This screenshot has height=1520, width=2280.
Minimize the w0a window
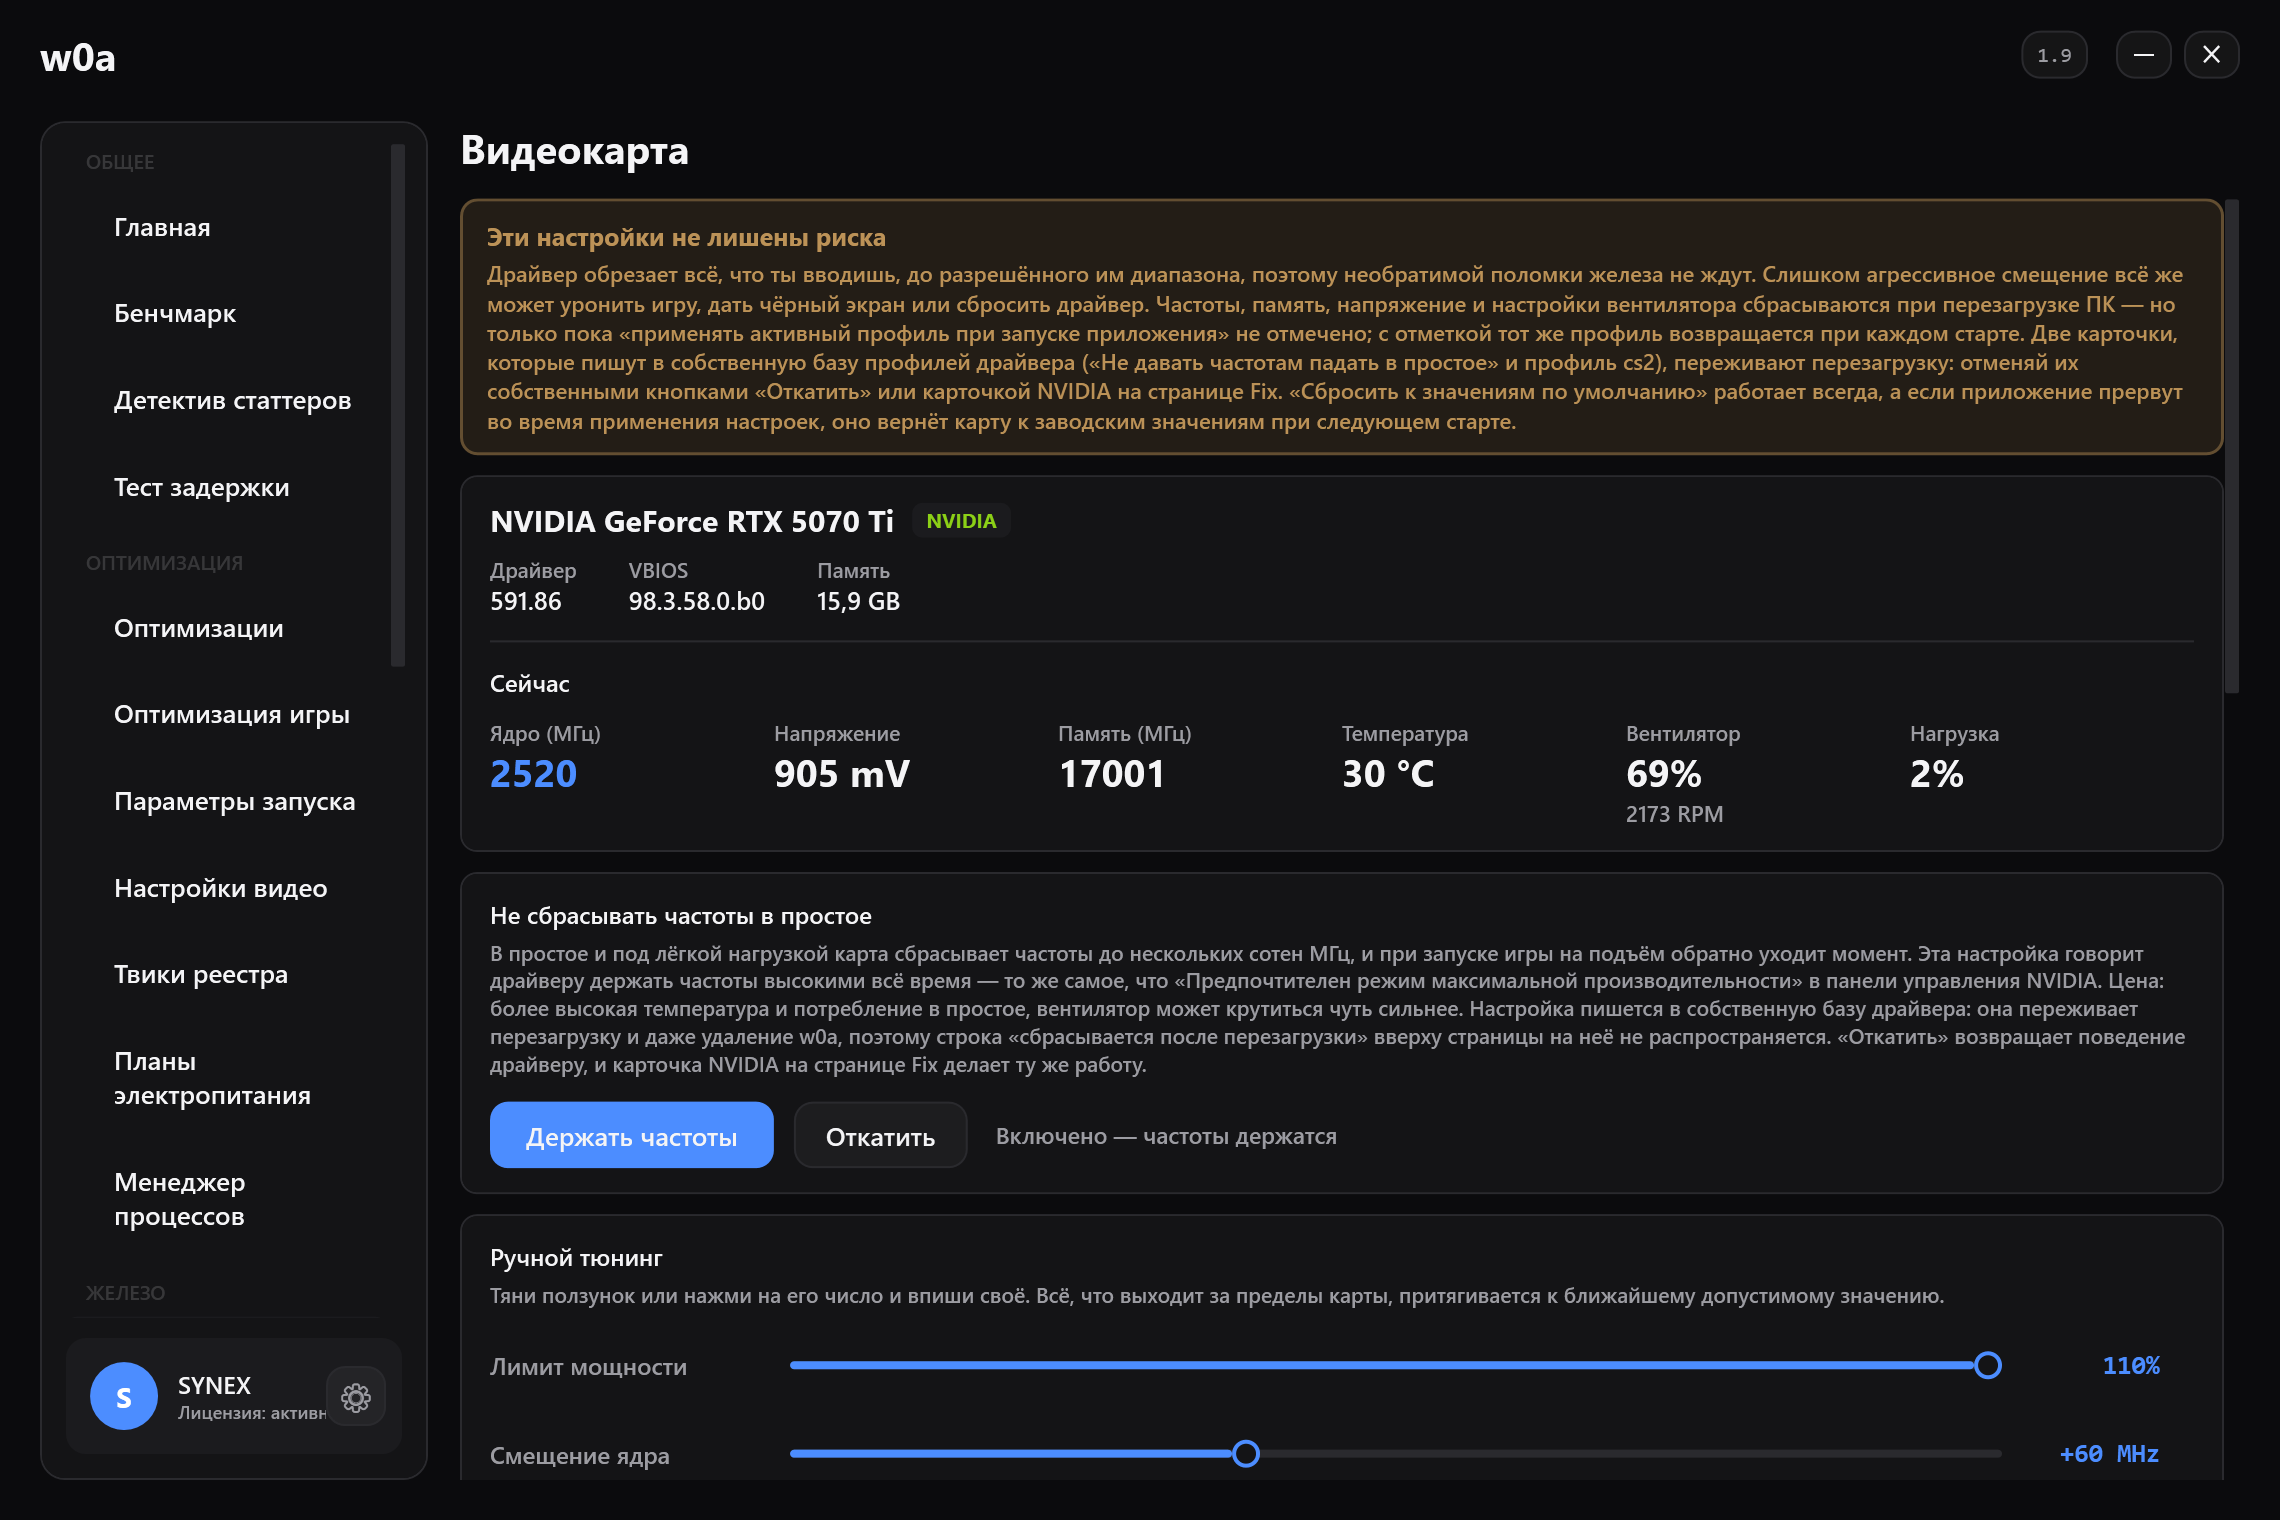(2143, 55)
